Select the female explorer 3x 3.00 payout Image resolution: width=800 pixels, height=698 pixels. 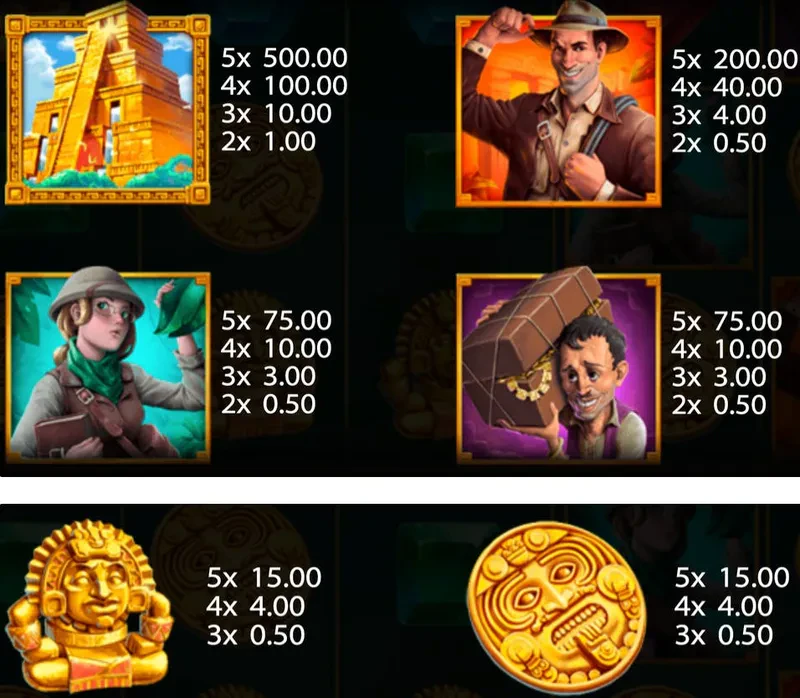[x=268, y=376]
